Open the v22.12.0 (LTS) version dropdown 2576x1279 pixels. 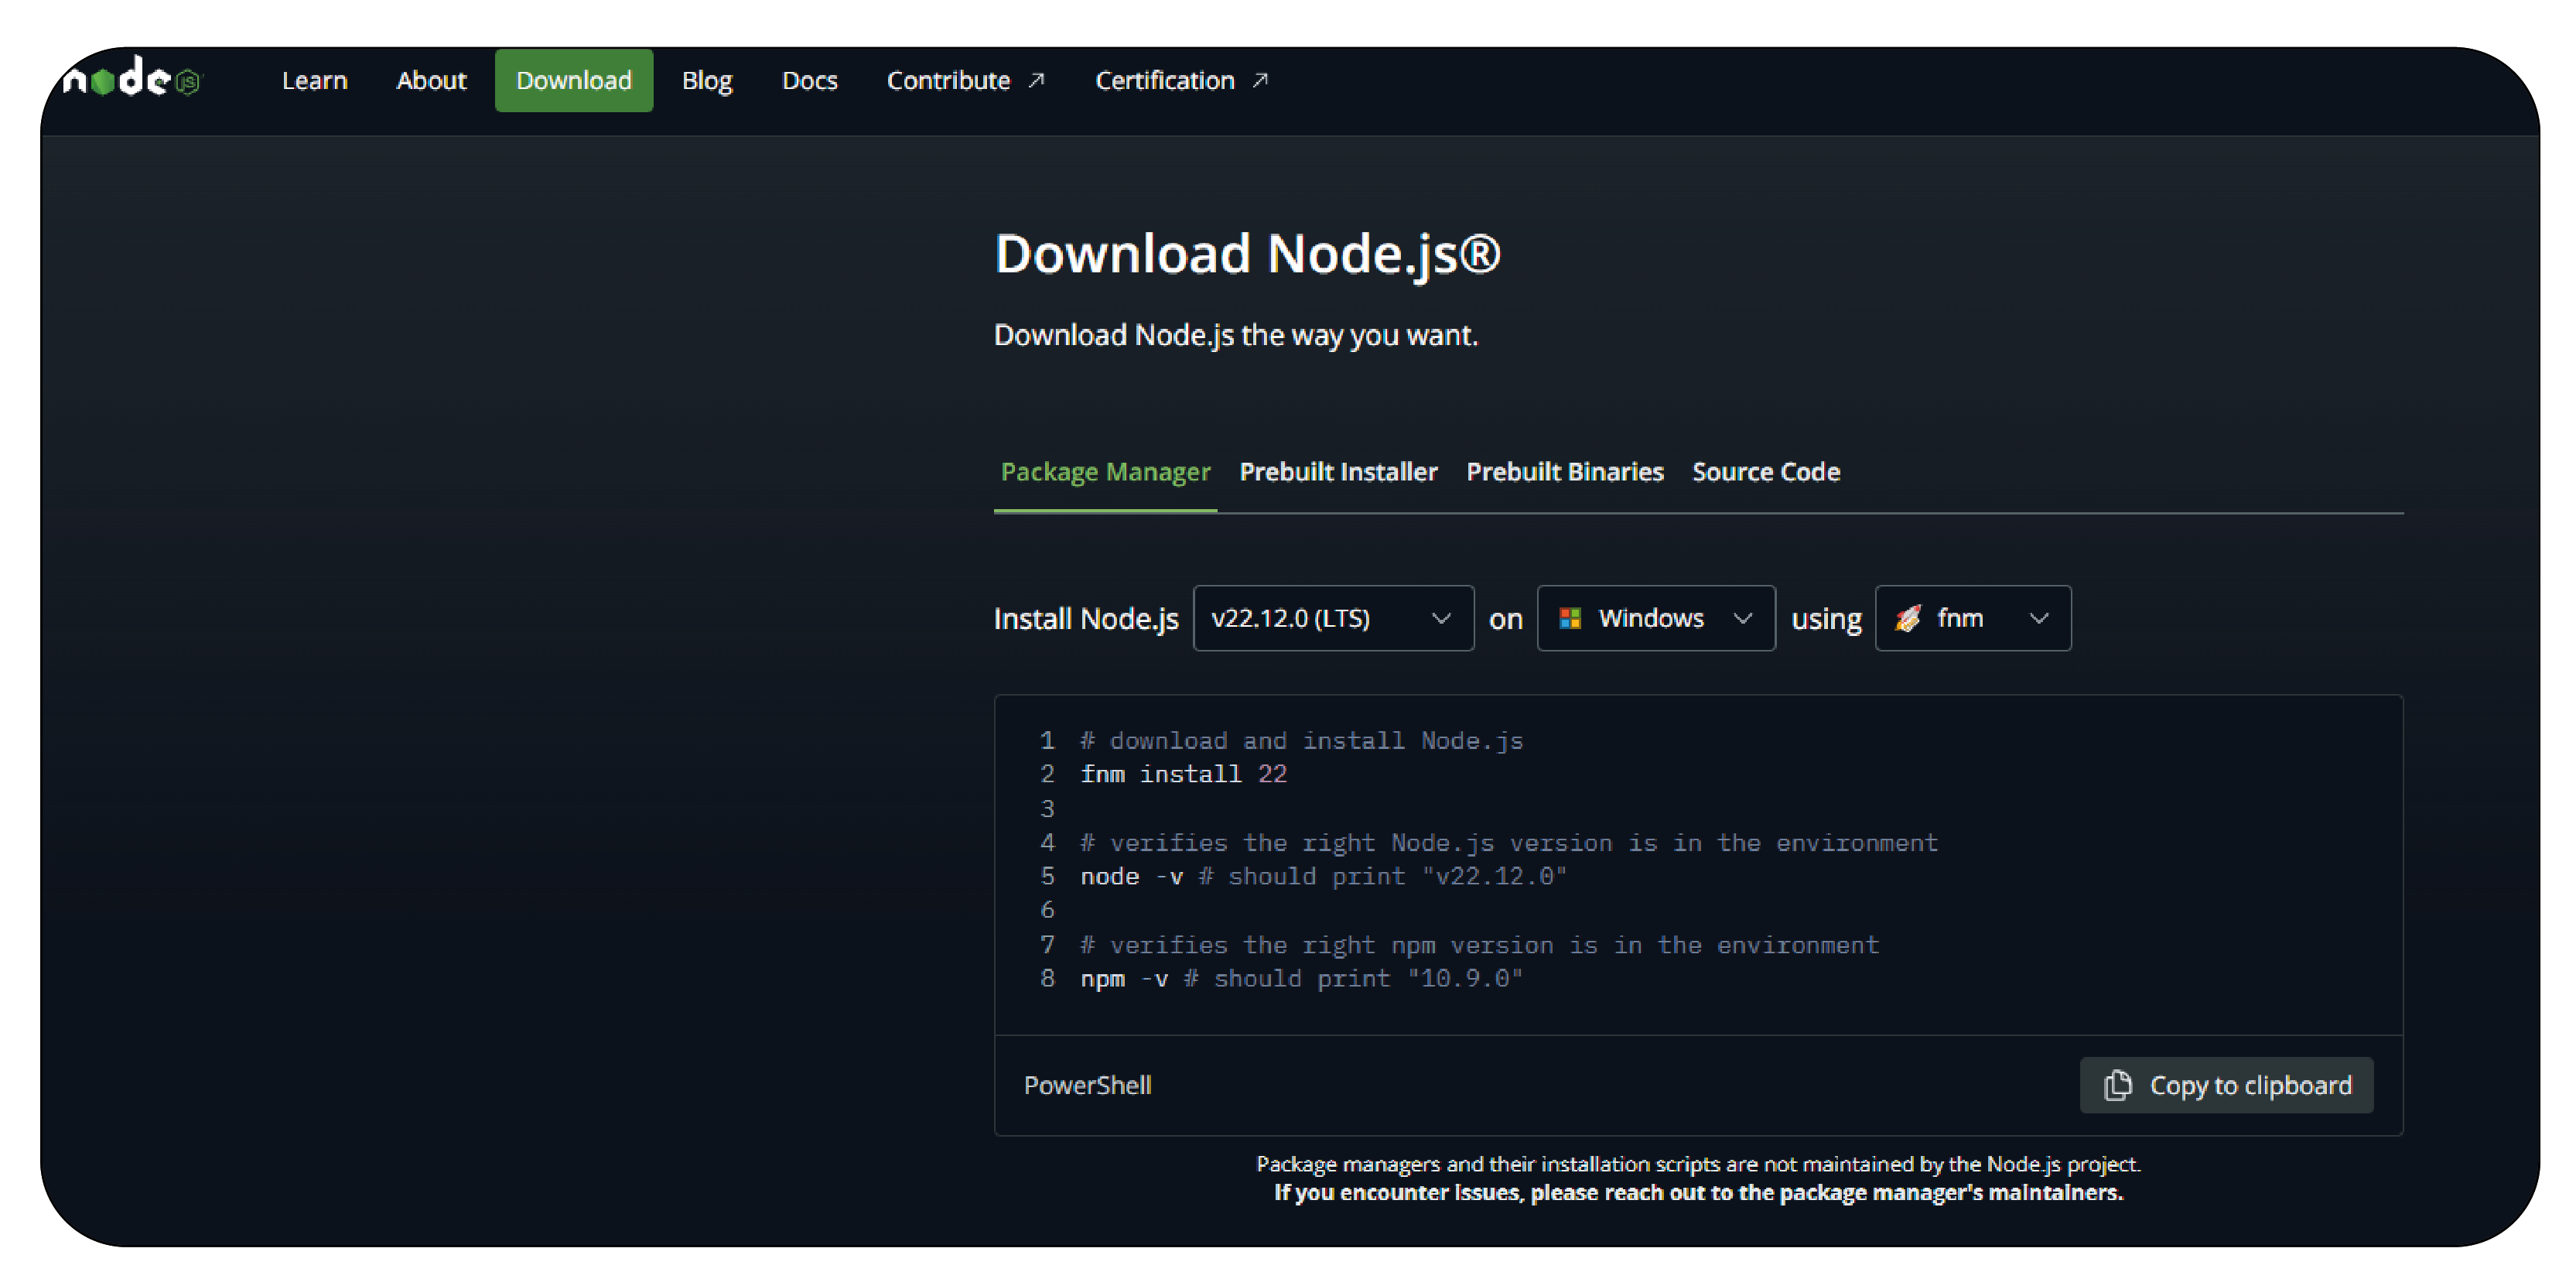tap(1333, 618)
